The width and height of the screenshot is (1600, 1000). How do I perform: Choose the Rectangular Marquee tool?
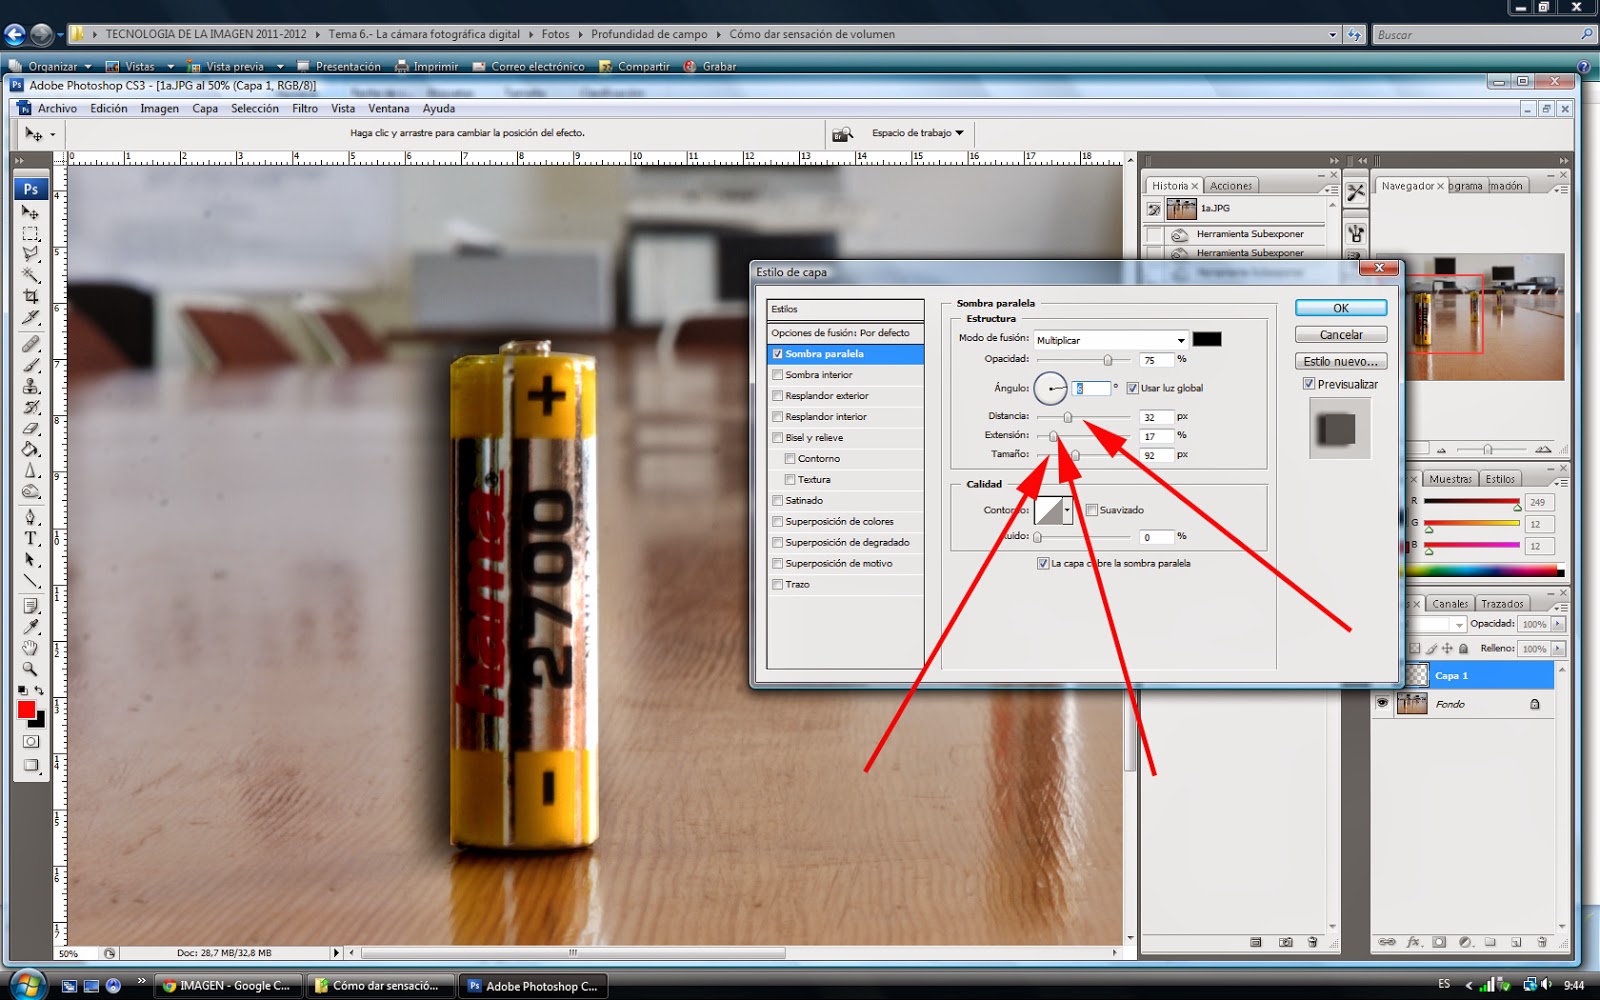pyautogui.click(x=31, y=233)
